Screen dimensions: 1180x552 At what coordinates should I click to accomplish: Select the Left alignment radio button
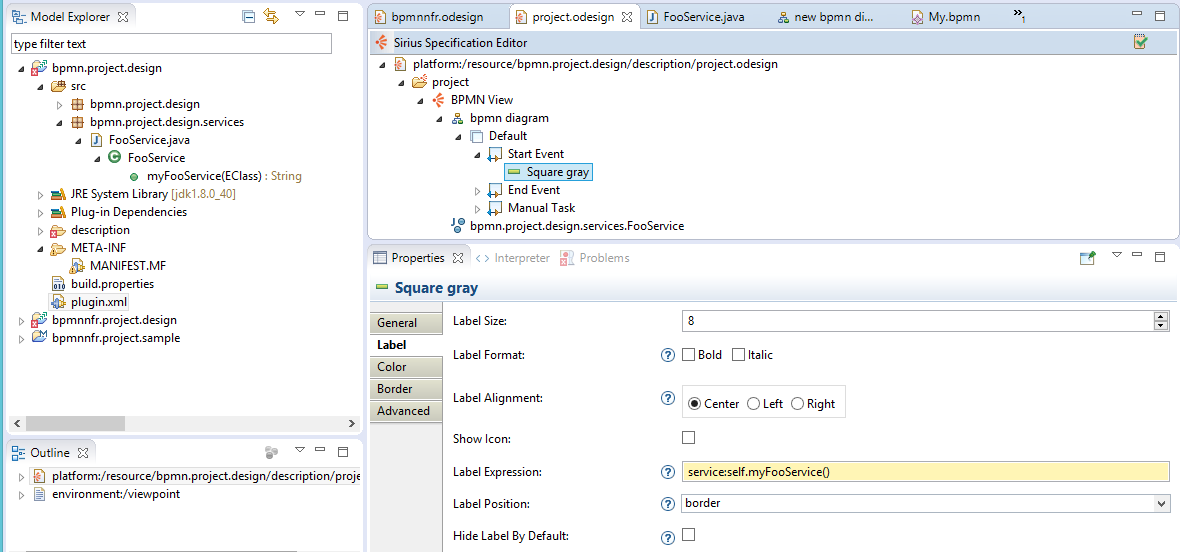point(753,404)
